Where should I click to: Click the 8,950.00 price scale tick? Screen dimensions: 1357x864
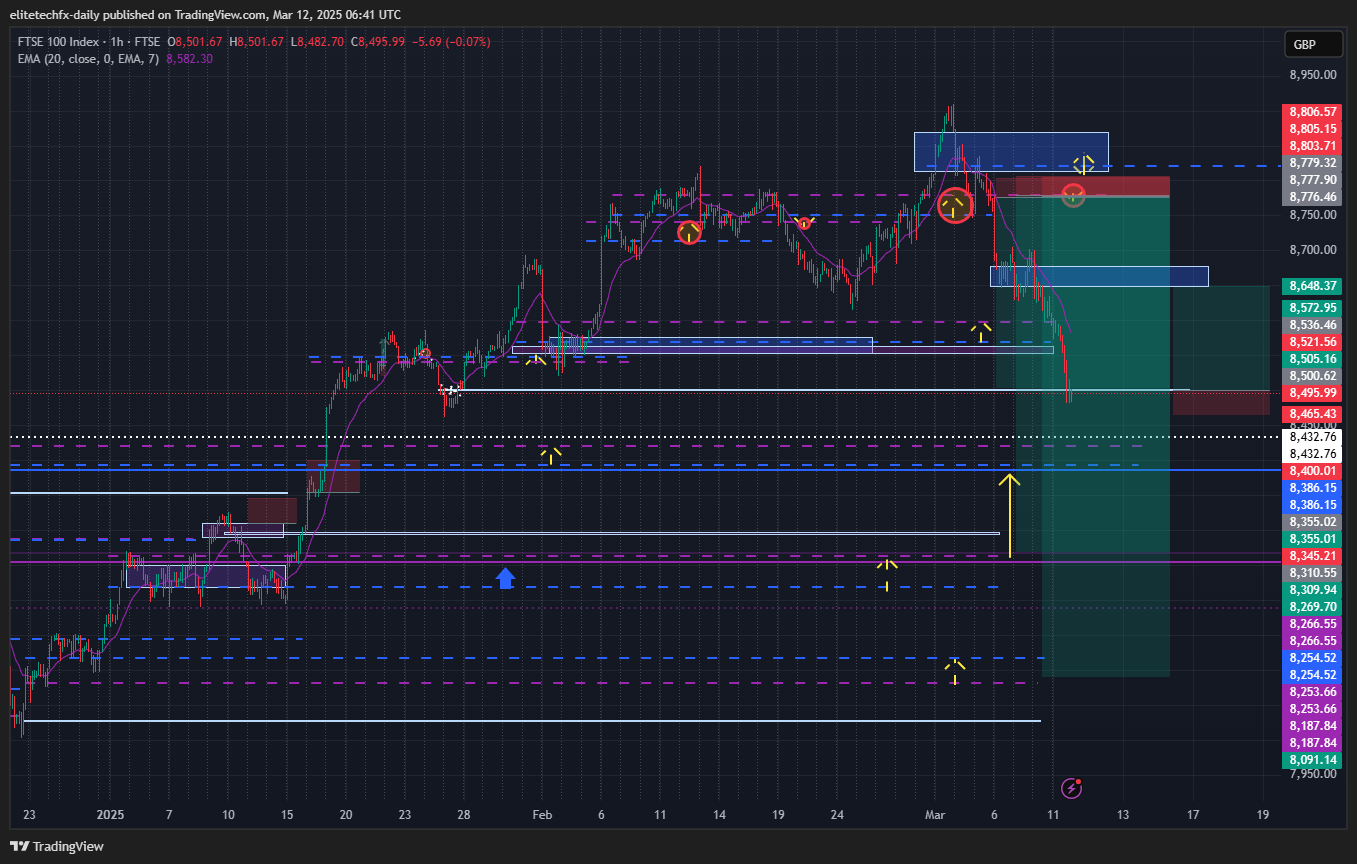pyautogui.click(x=1312, y=75)
